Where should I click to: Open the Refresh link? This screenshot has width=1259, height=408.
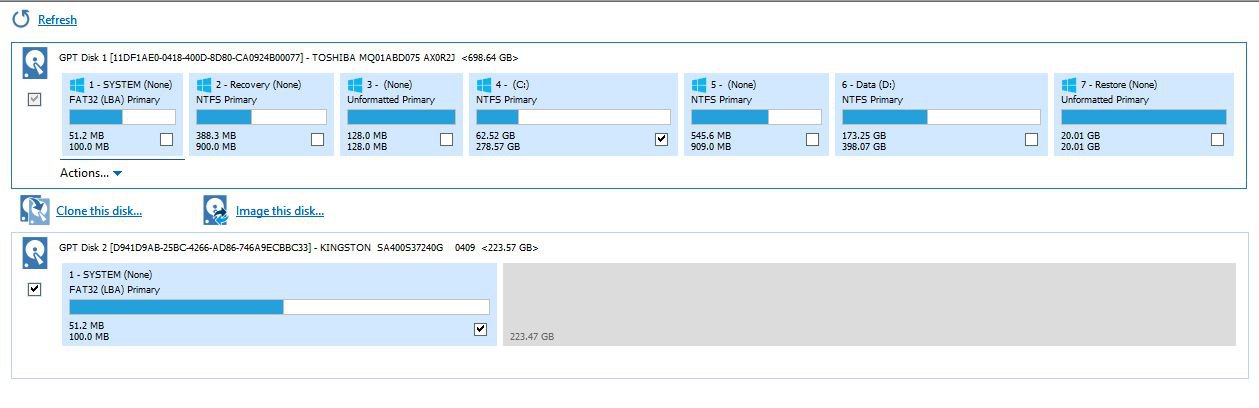point(57,20)
